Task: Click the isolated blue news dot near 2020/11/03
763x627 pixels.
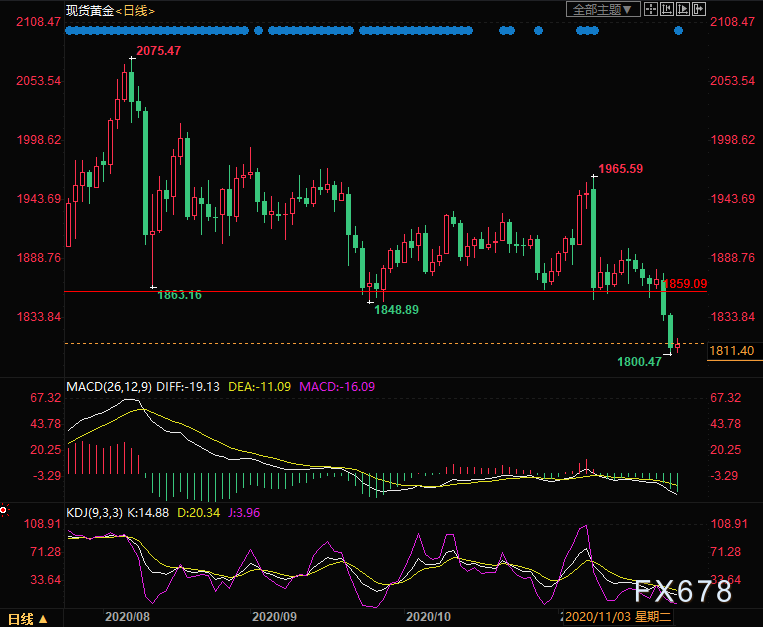Action: coord(678,31)
